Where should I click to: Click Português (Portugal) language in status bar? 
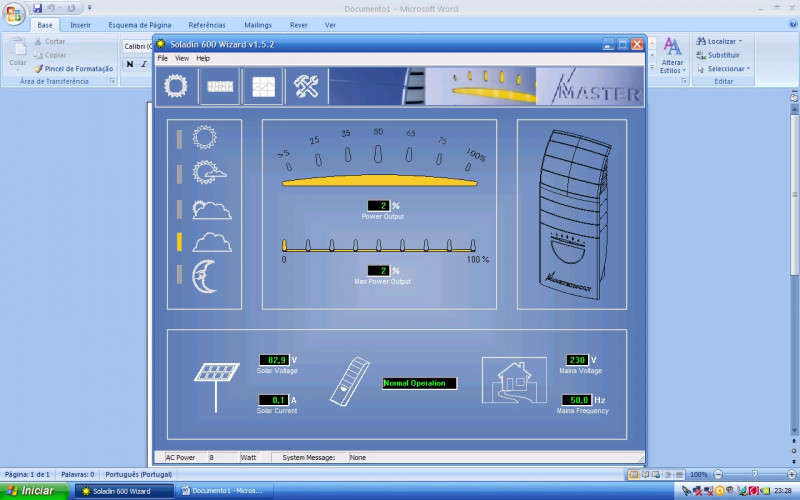coord(138,474)
